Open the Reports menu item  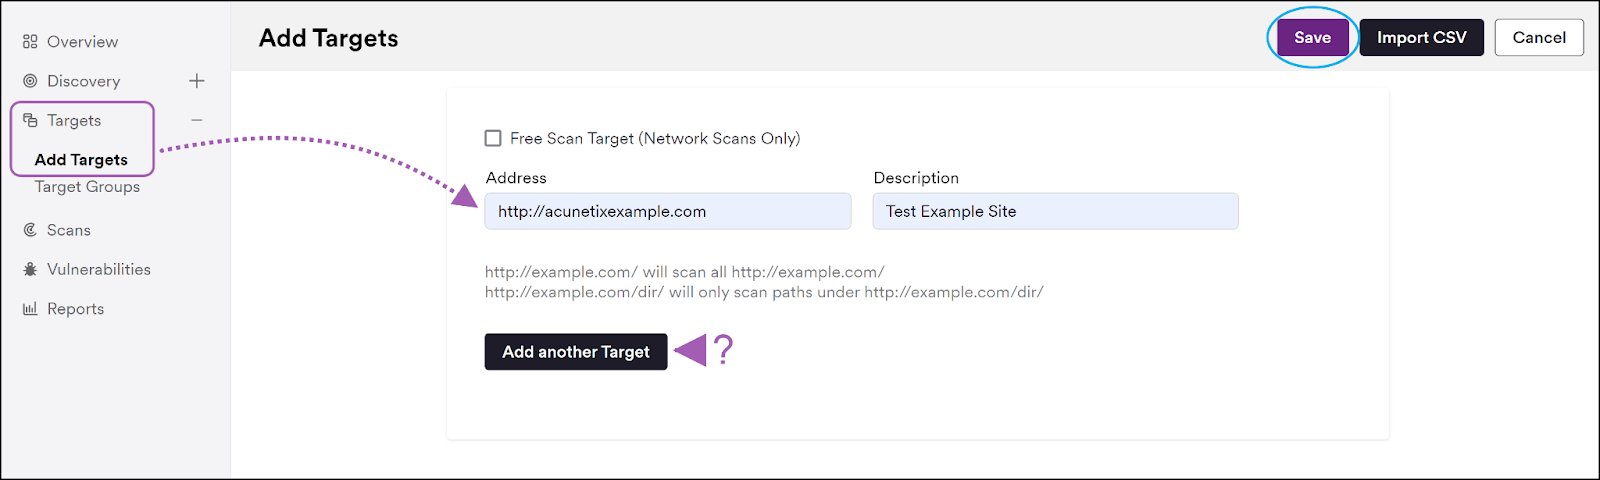[75, 309]
